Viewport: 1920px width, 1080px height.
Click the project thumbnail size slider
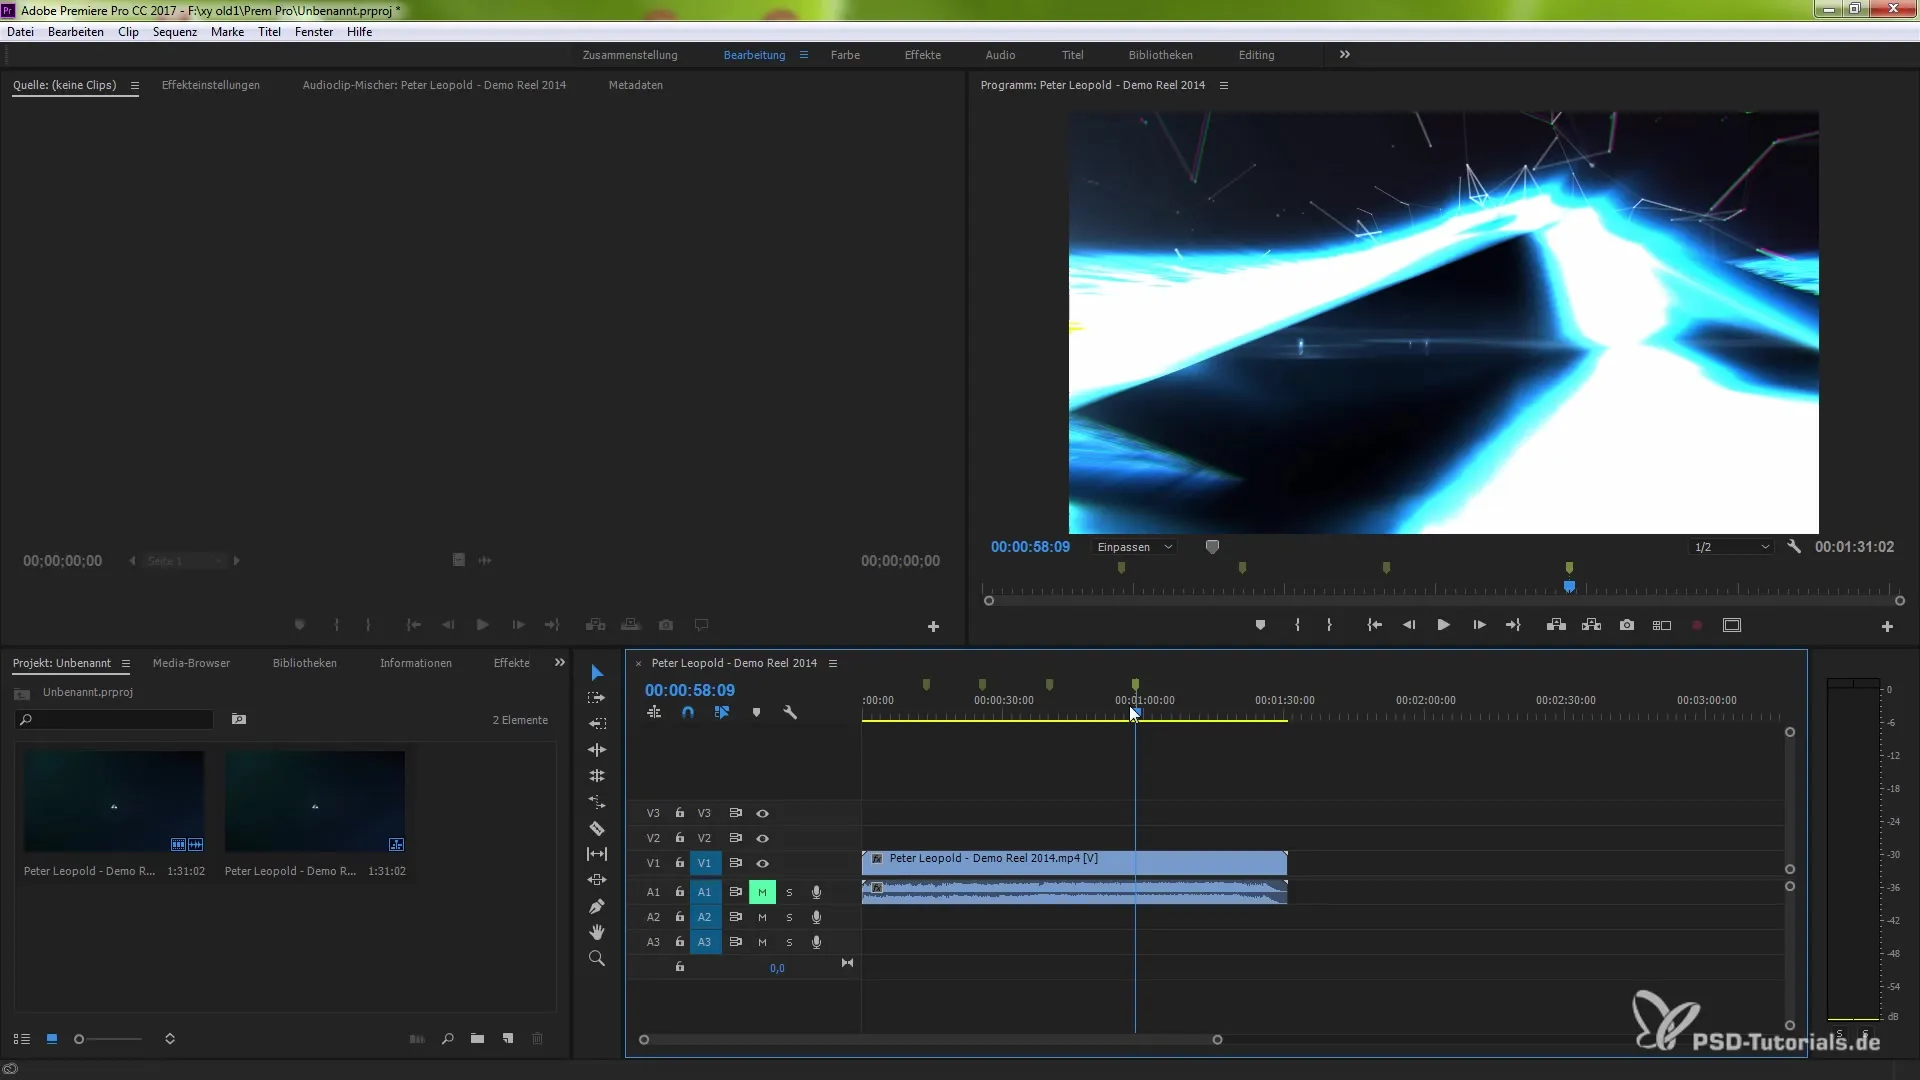(109, 1039)
